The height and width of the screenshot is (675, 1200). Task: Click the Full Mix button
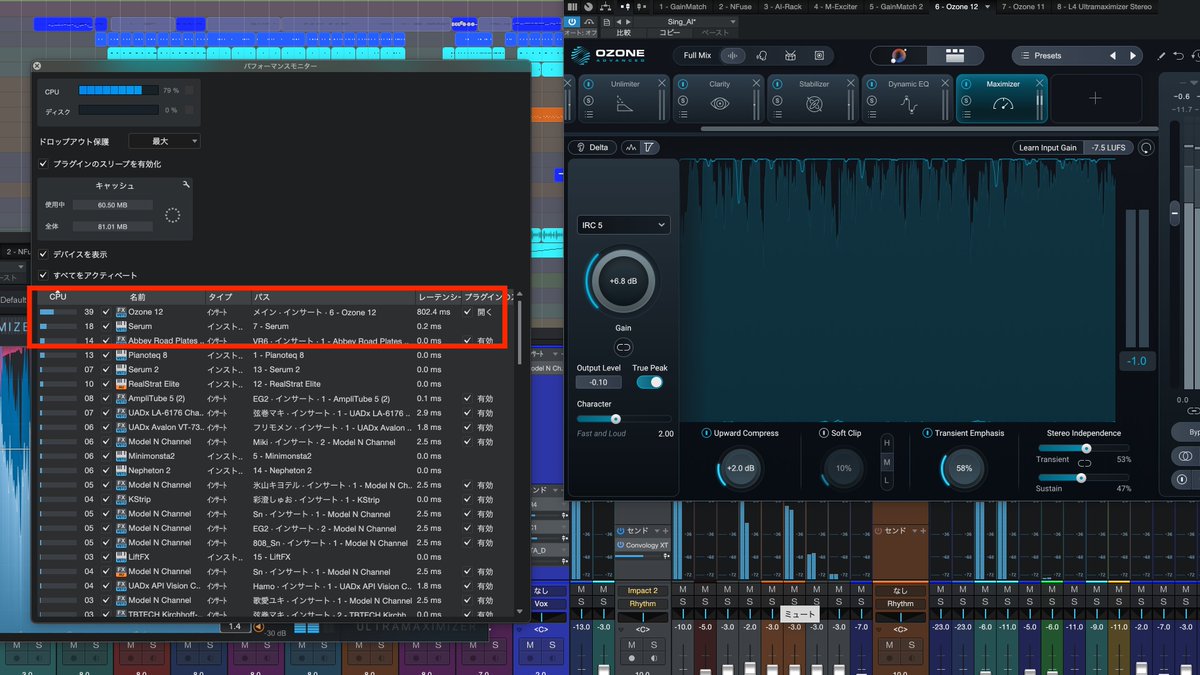[x=697, y=56]
